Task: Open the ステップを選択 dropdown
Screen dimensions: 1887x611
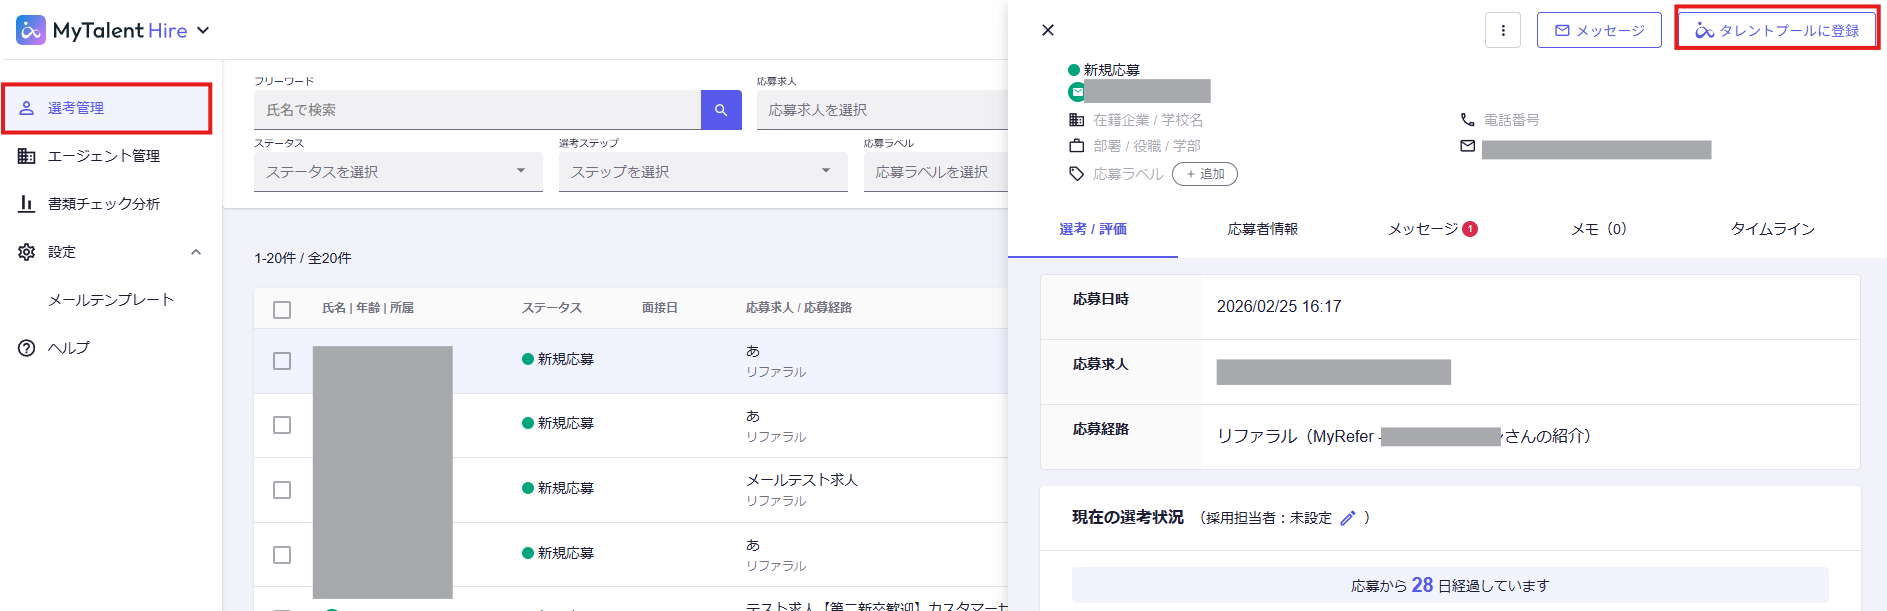Action: pos(702,172)
